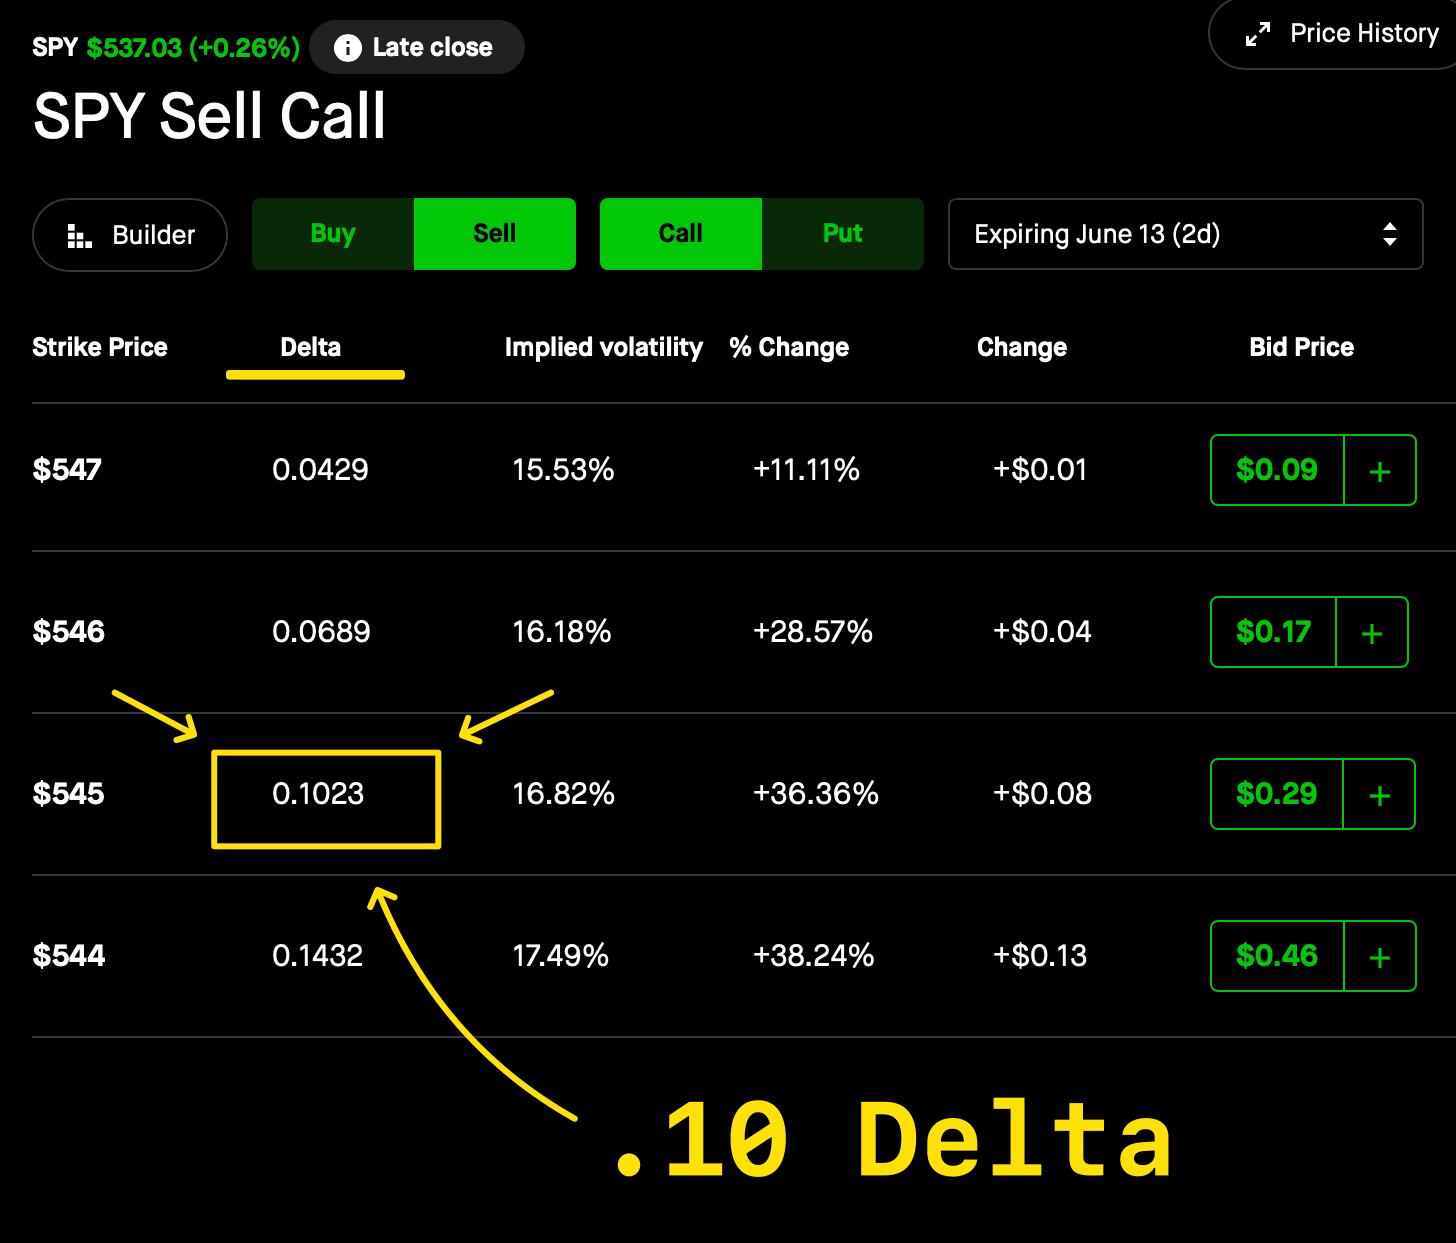Click the expand arrows icon for Price History
1456x1243 pixels.
pos(1258,34)
